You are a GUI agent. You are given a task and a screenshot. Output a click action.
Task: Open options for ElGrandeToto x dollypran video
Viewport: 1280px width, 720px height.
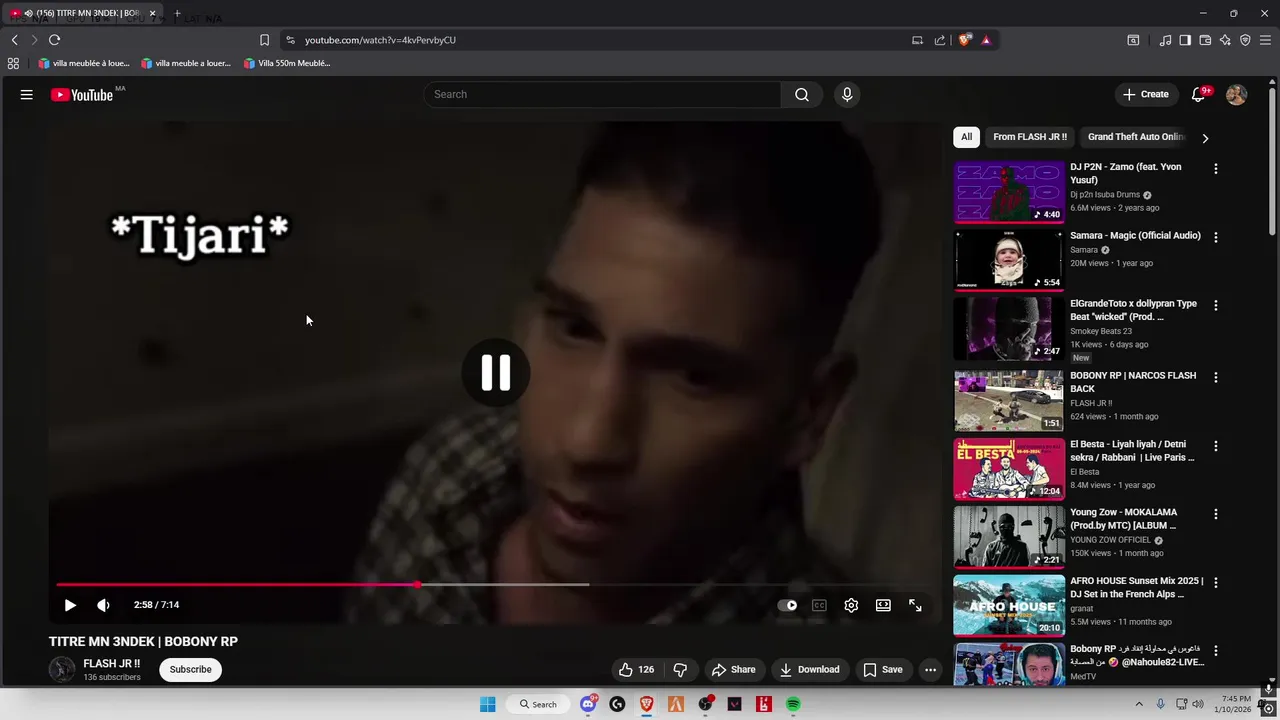tap(1216, 306)
